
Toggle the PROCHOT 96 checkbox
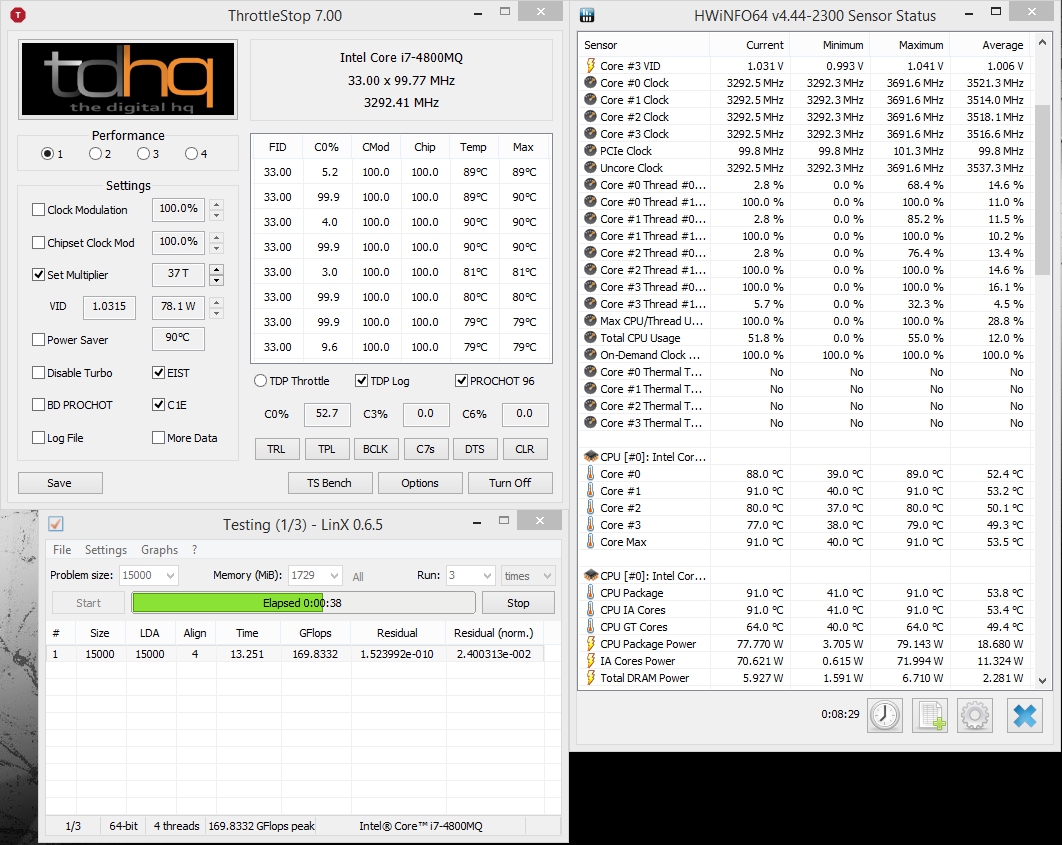coord(461,381)
